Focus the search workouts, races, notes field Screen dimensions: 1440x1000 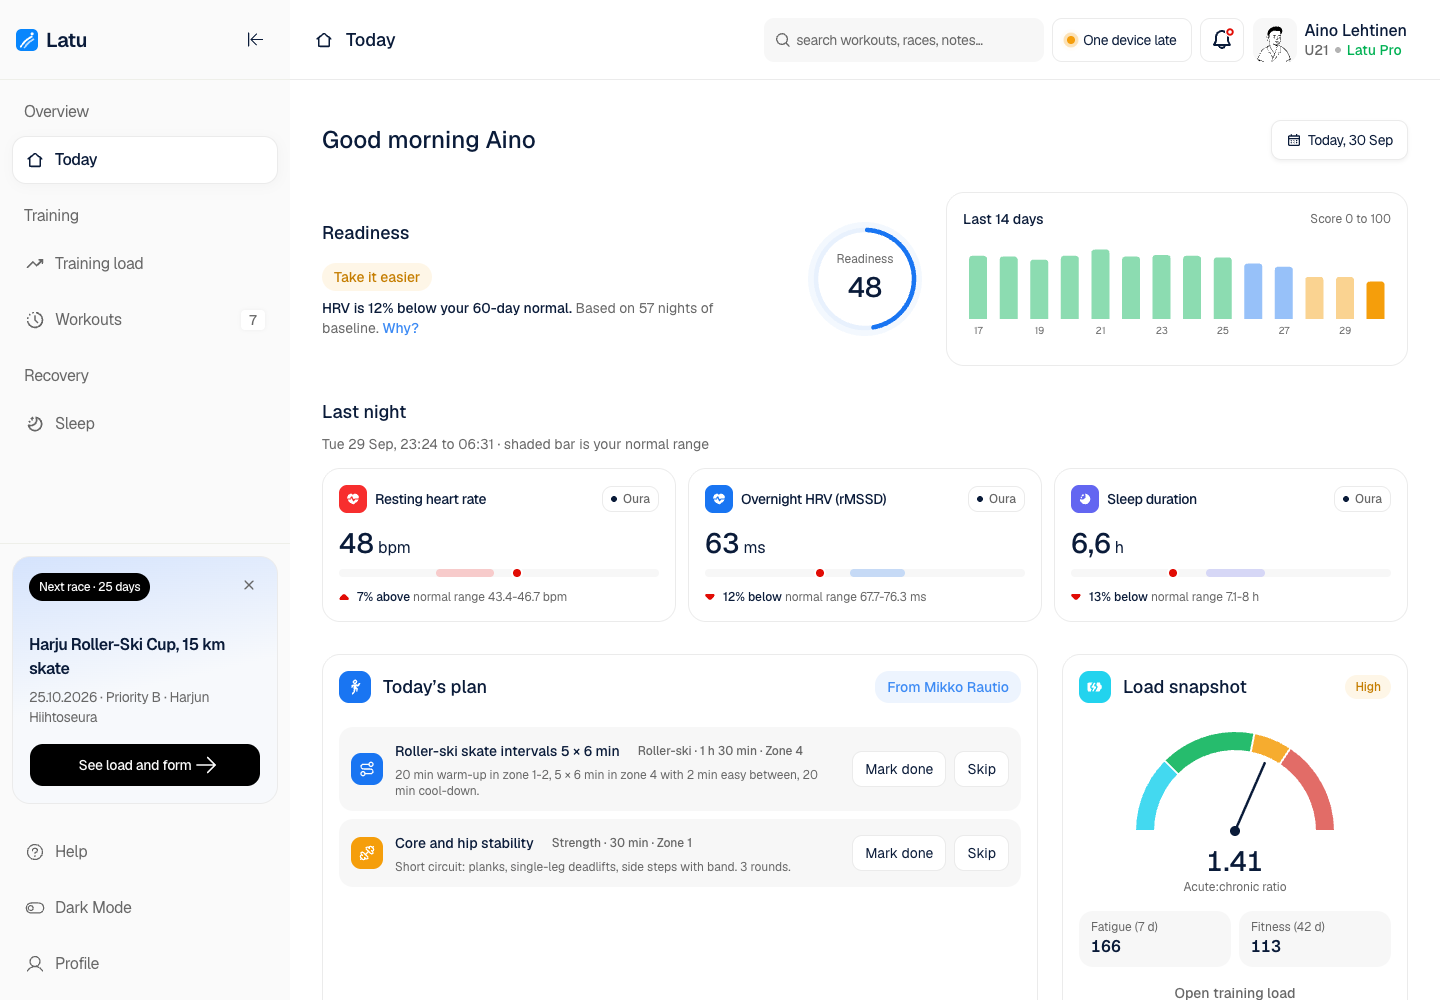point(904,40)
